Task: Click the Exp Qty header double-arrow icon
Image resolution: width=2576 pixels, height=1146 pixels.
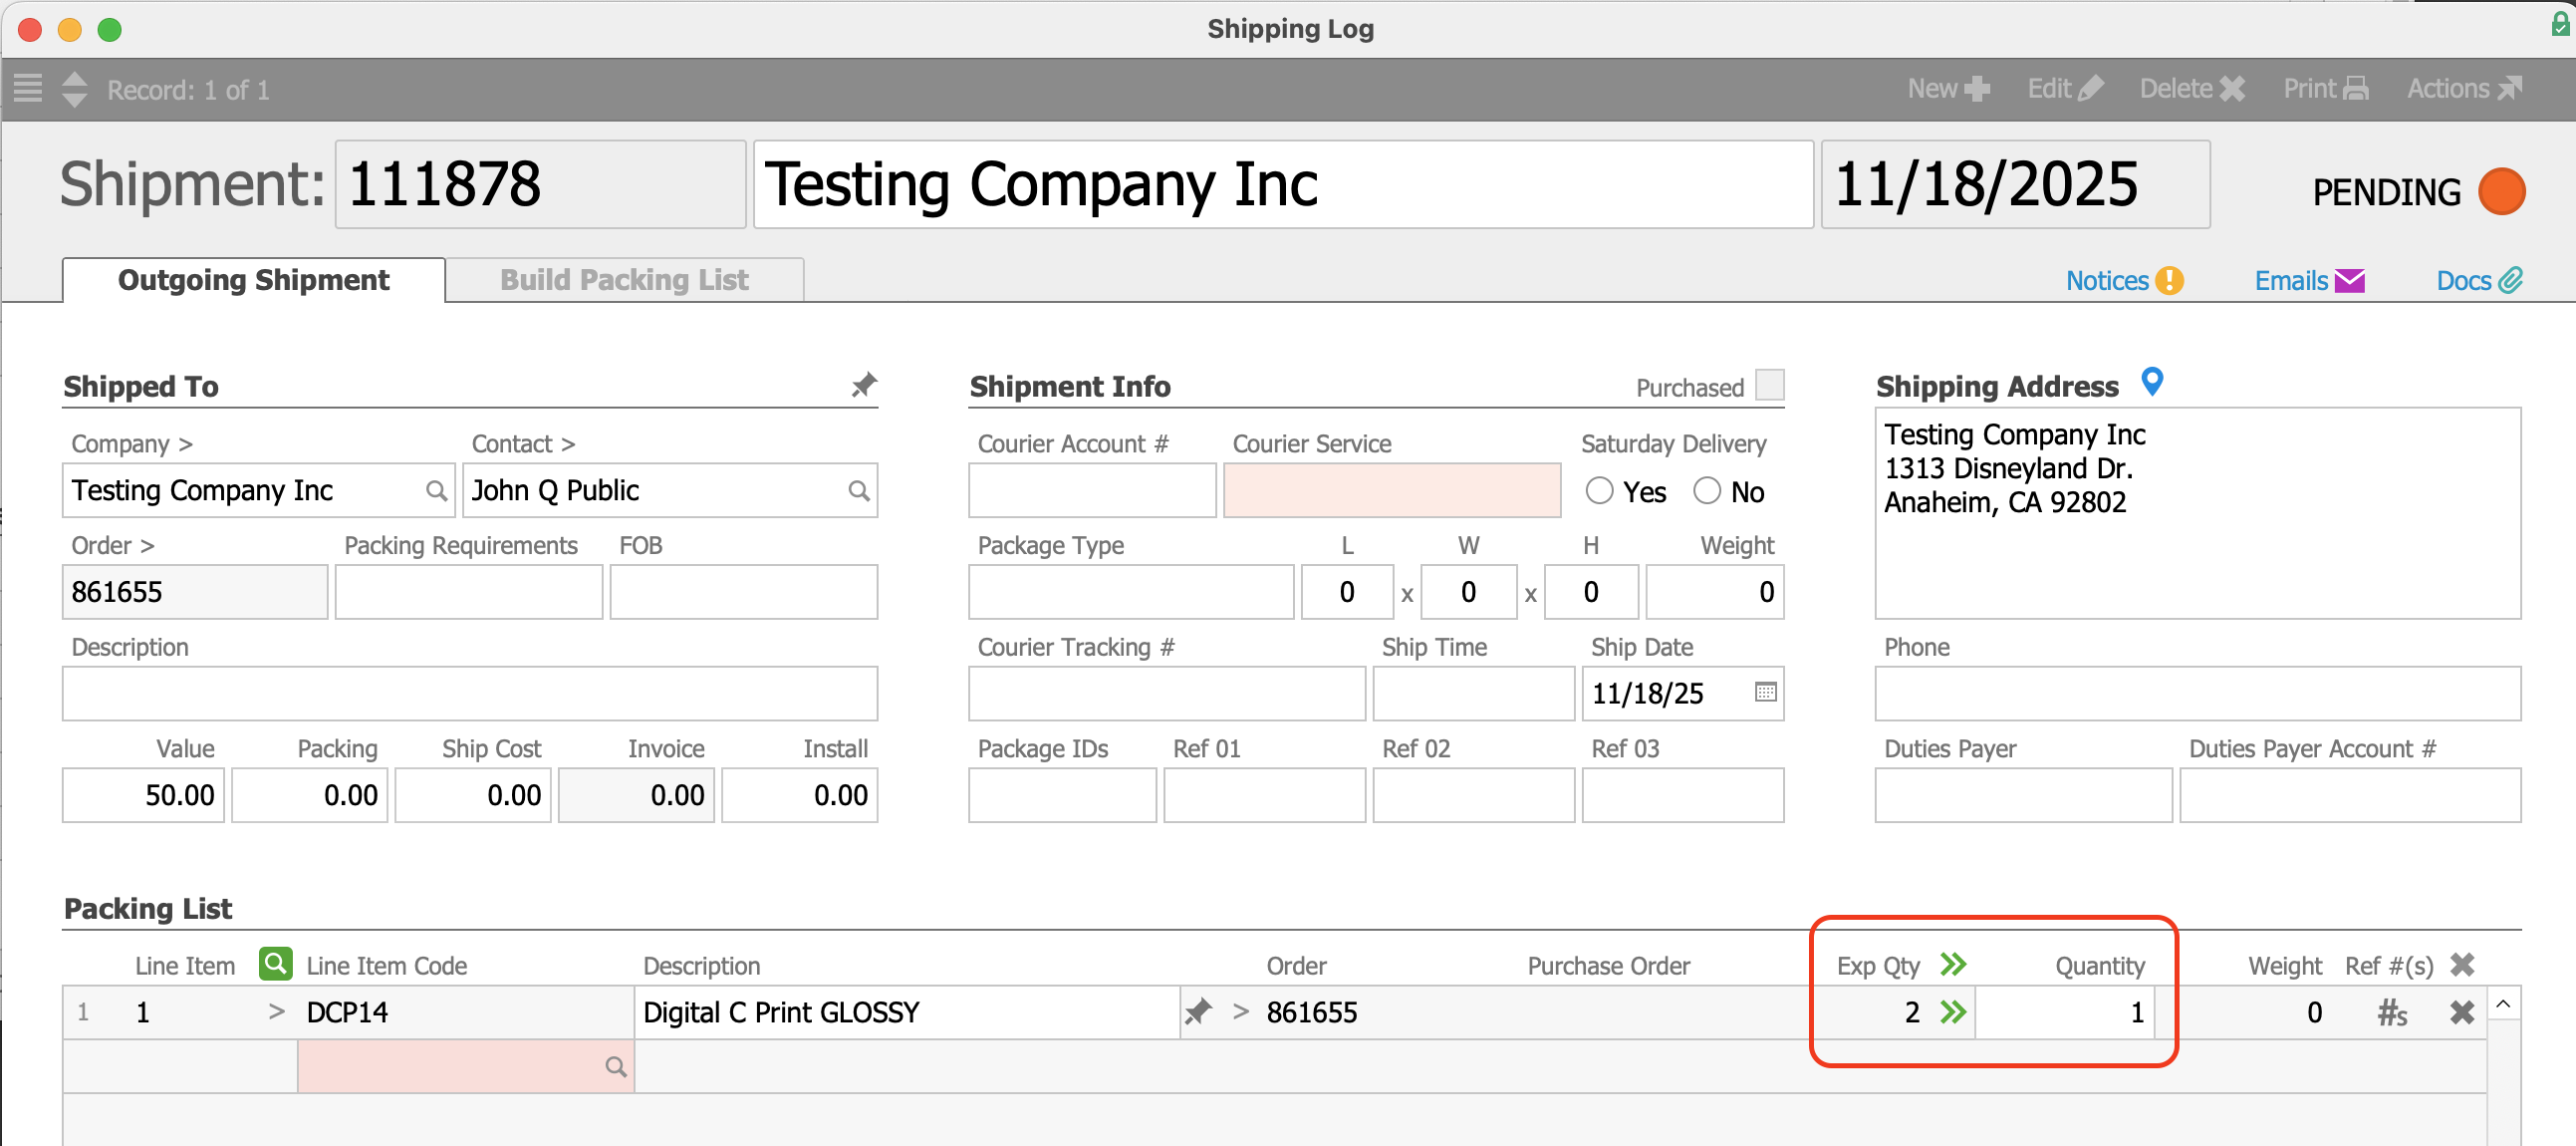Action: pyautogui.click(x=1952, y=964)
